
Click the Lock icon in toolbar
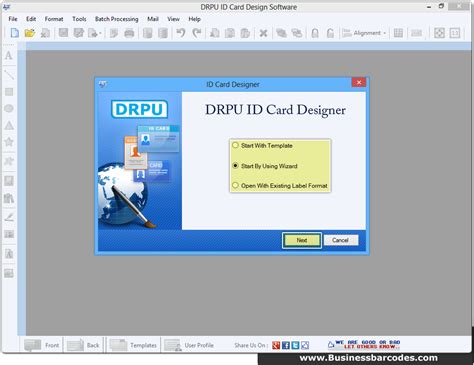[x=315, y=33]
